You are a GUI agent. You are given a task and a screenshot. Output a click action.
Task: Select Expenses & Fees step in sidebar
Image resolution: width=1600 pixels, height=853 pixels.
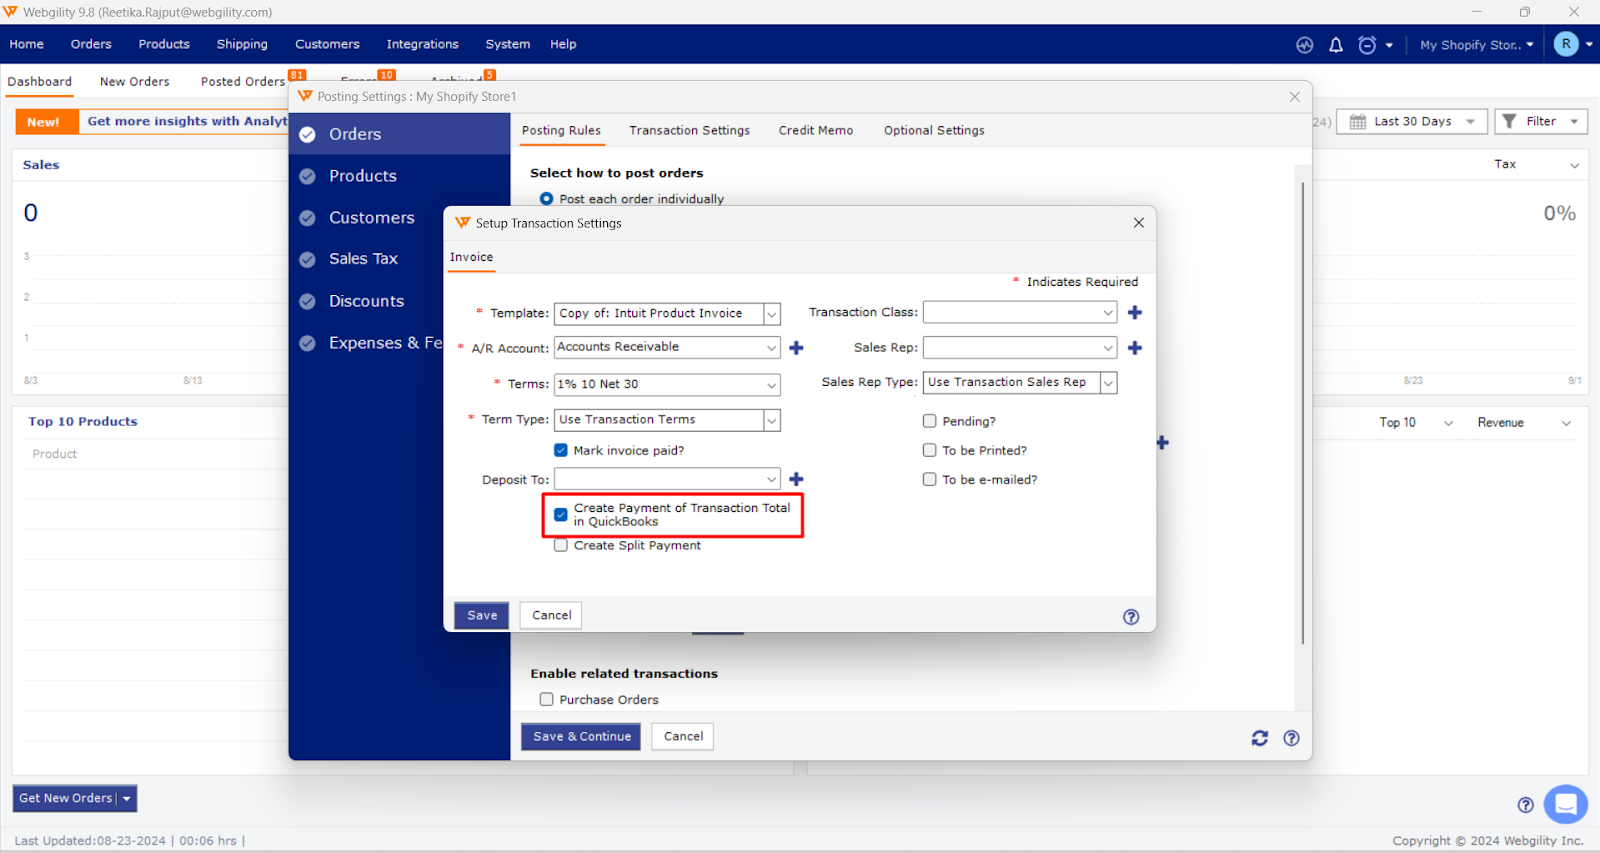pyautogui.click(x=366, y=343)
